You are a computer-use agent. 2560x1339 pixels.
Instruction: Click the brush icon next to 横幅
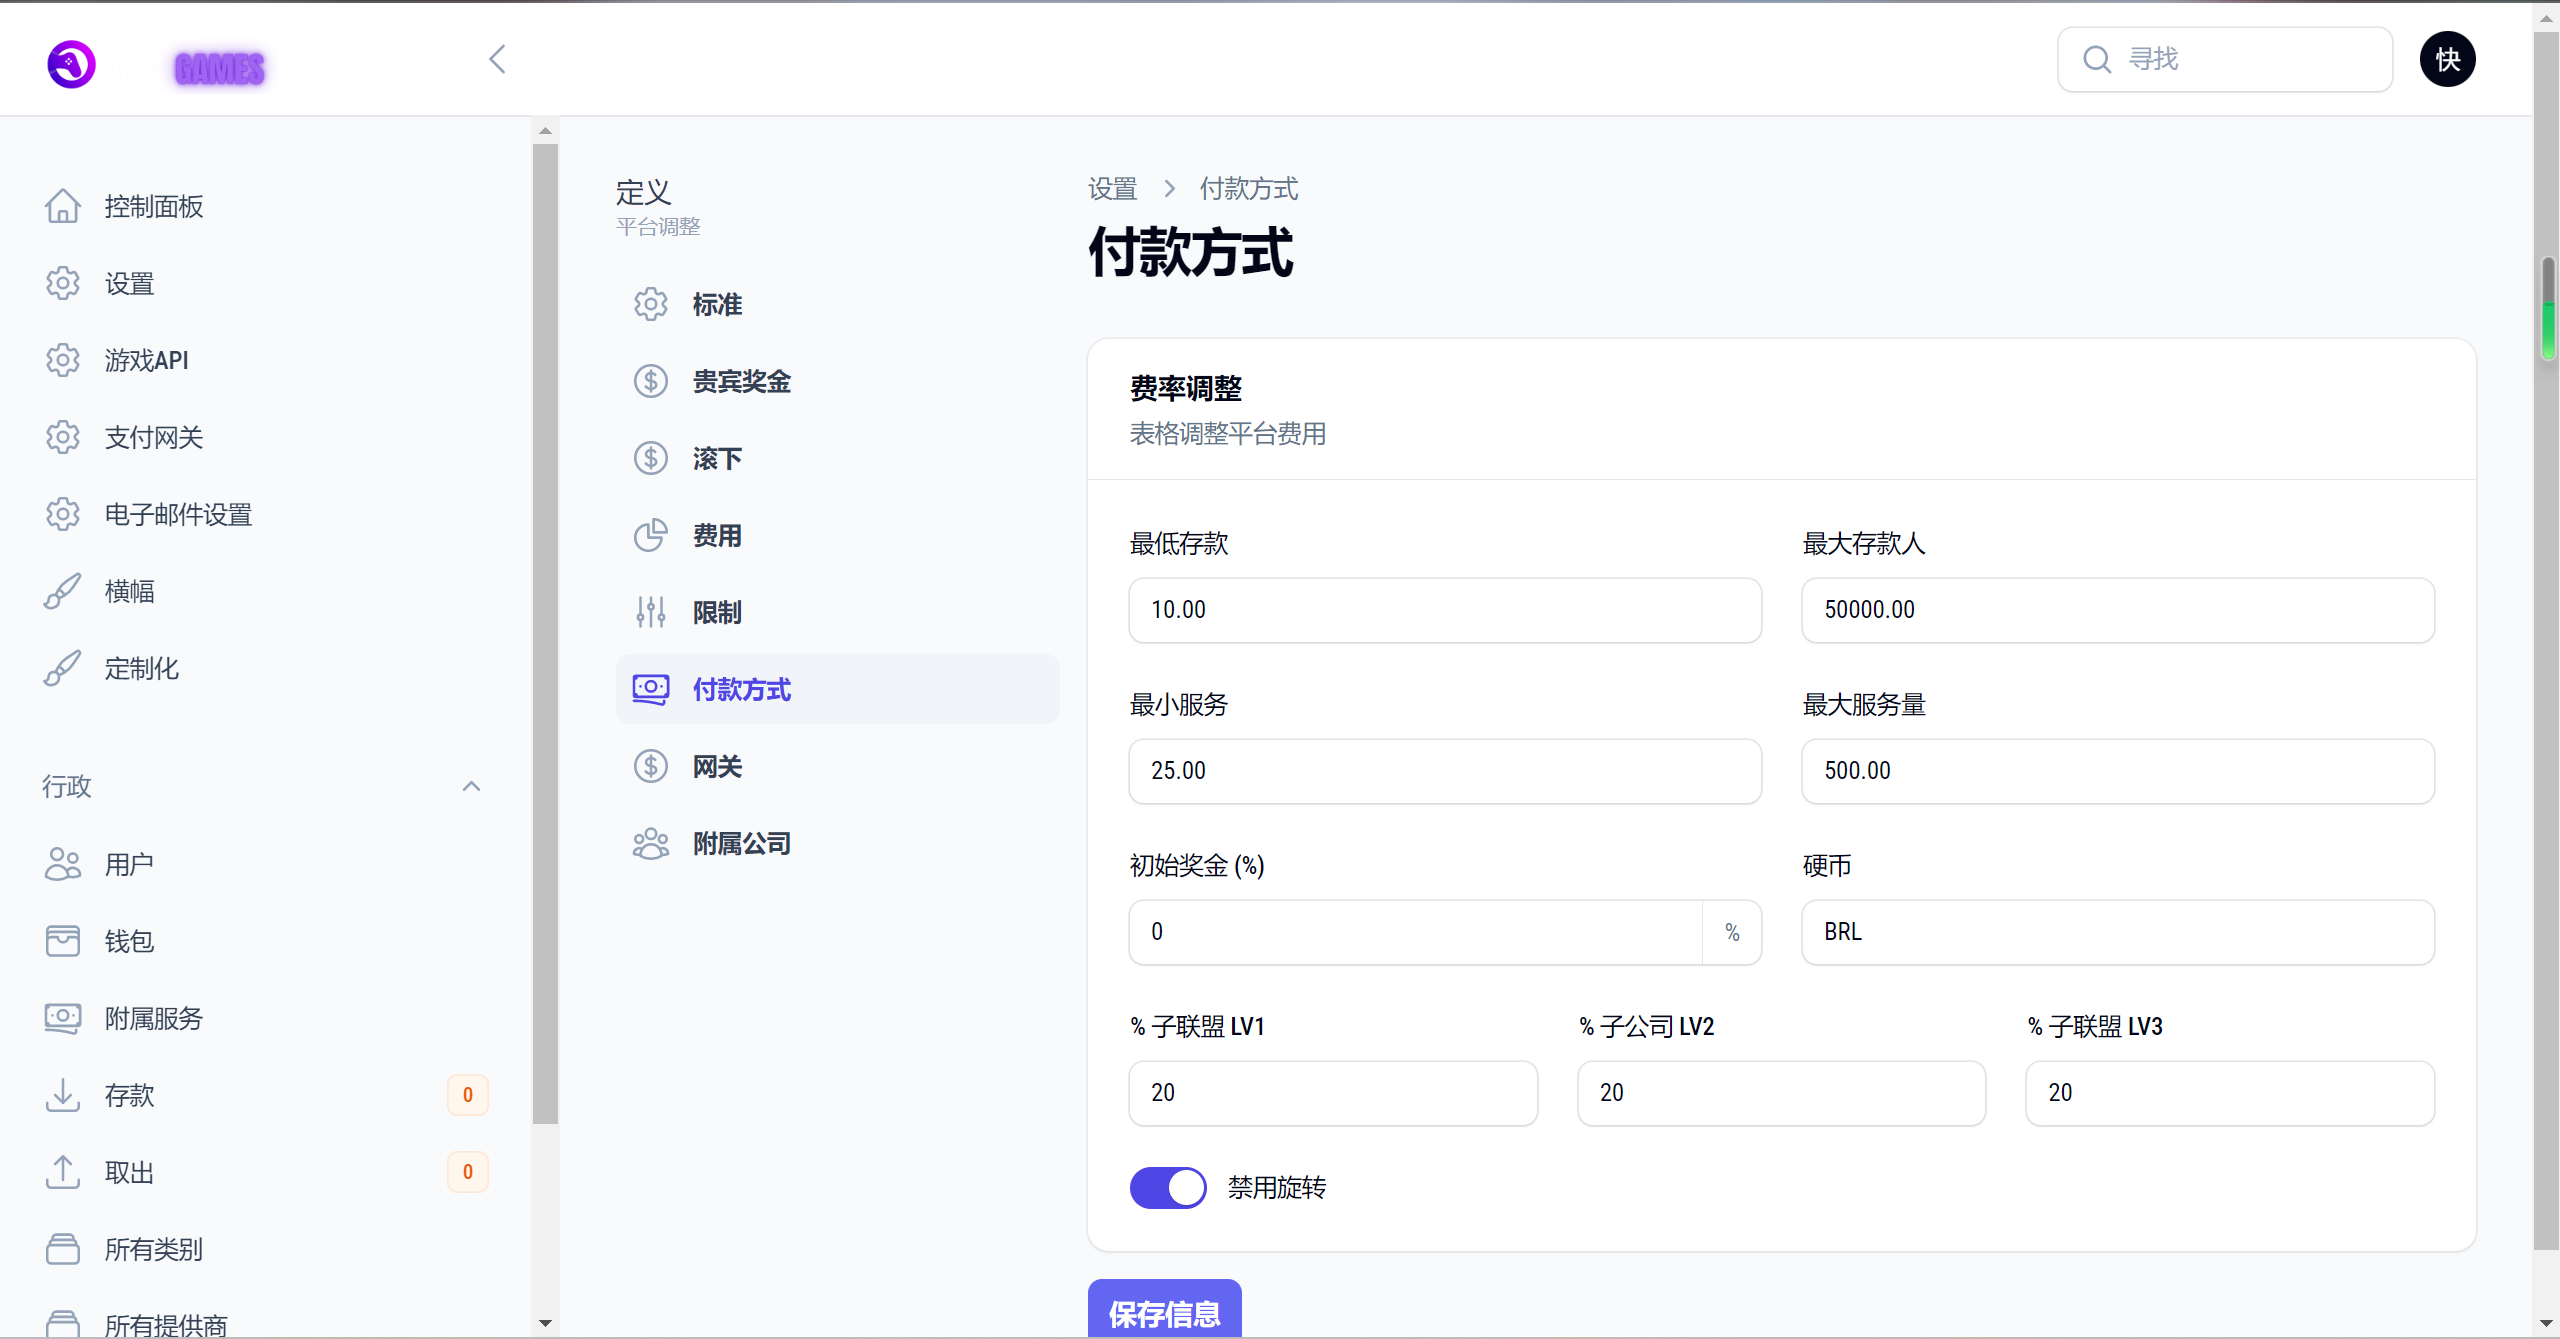(62, 591)
